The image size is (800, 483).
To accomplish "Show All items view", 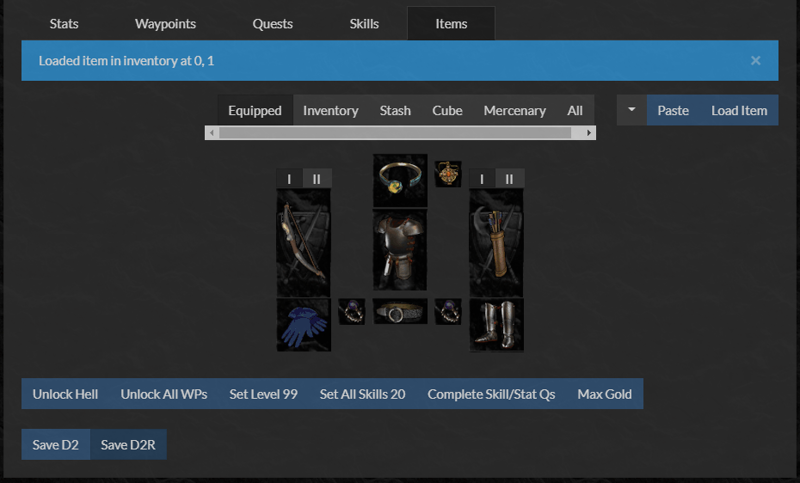I will point(575,110).
